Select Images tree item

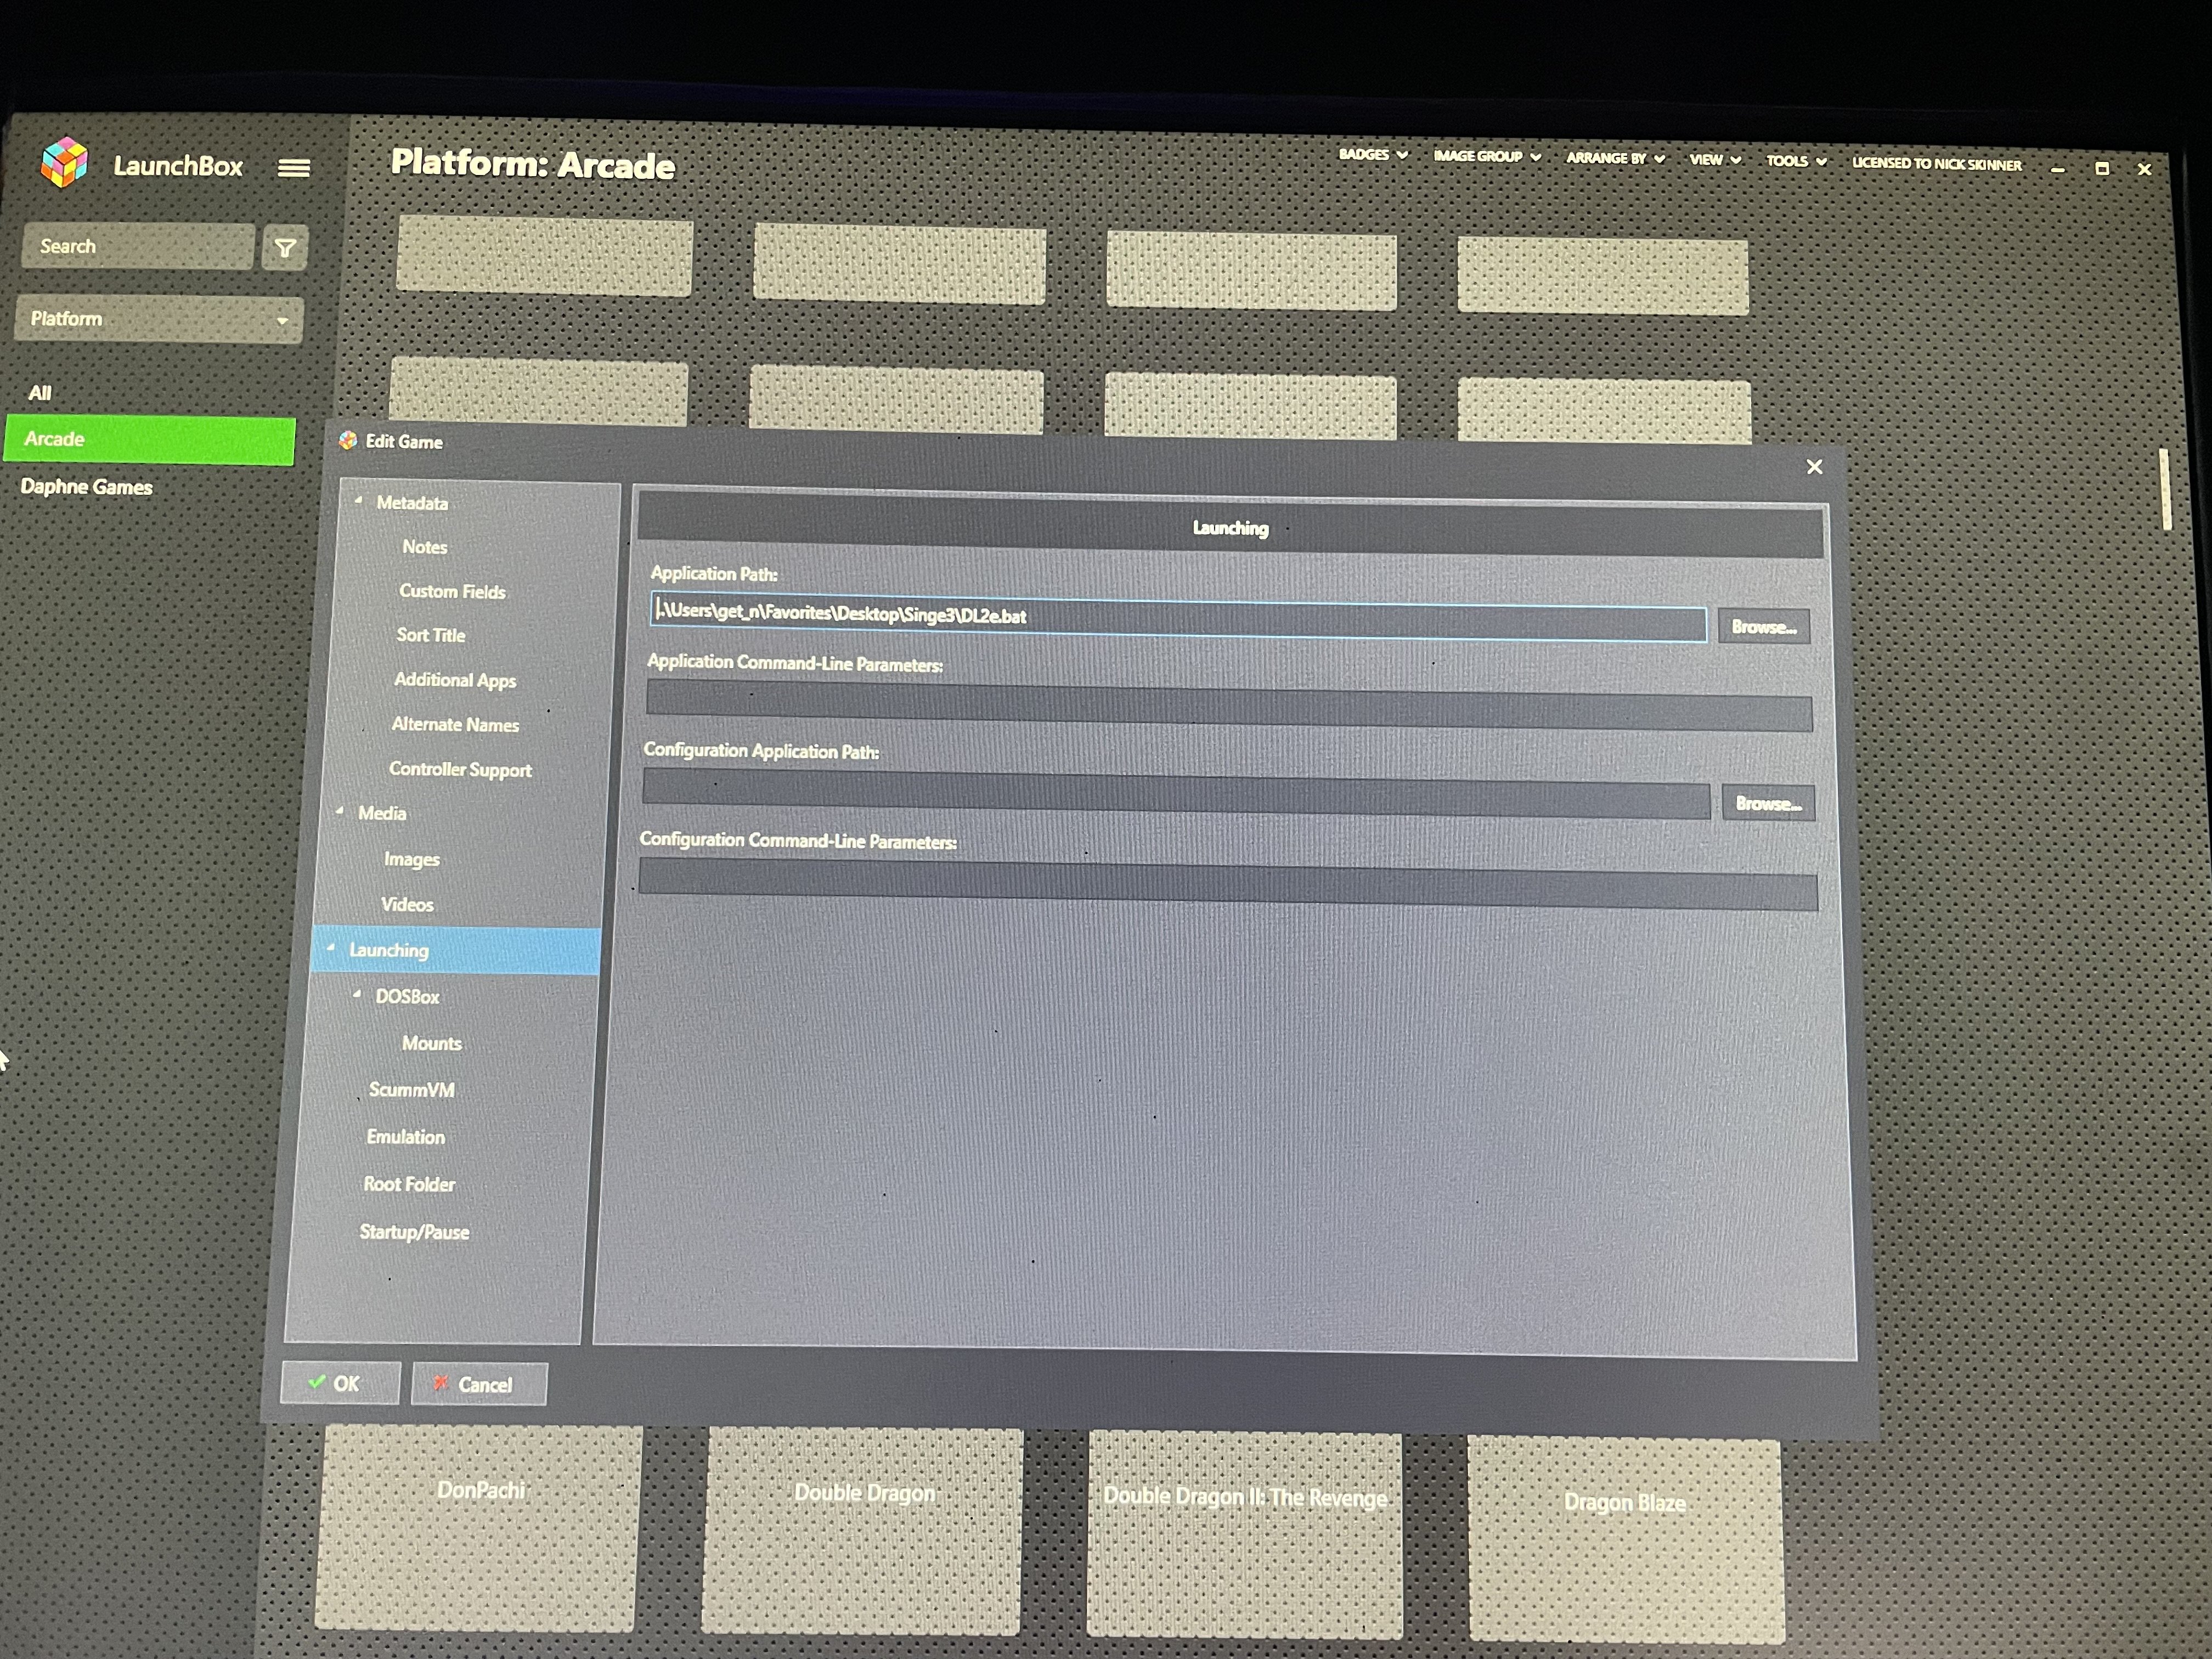coord(411,859)
